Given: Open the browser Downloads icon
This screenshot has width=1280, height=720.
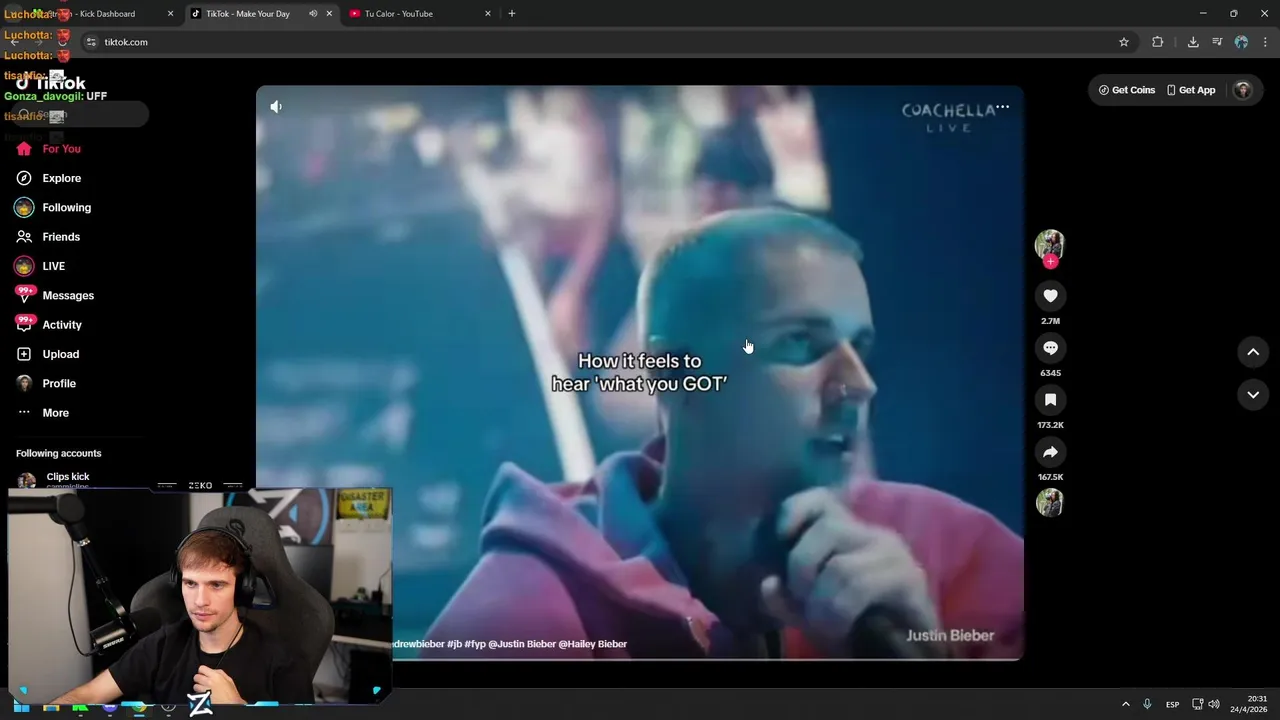Looking at the screenshot, I should pos(1193,42).
